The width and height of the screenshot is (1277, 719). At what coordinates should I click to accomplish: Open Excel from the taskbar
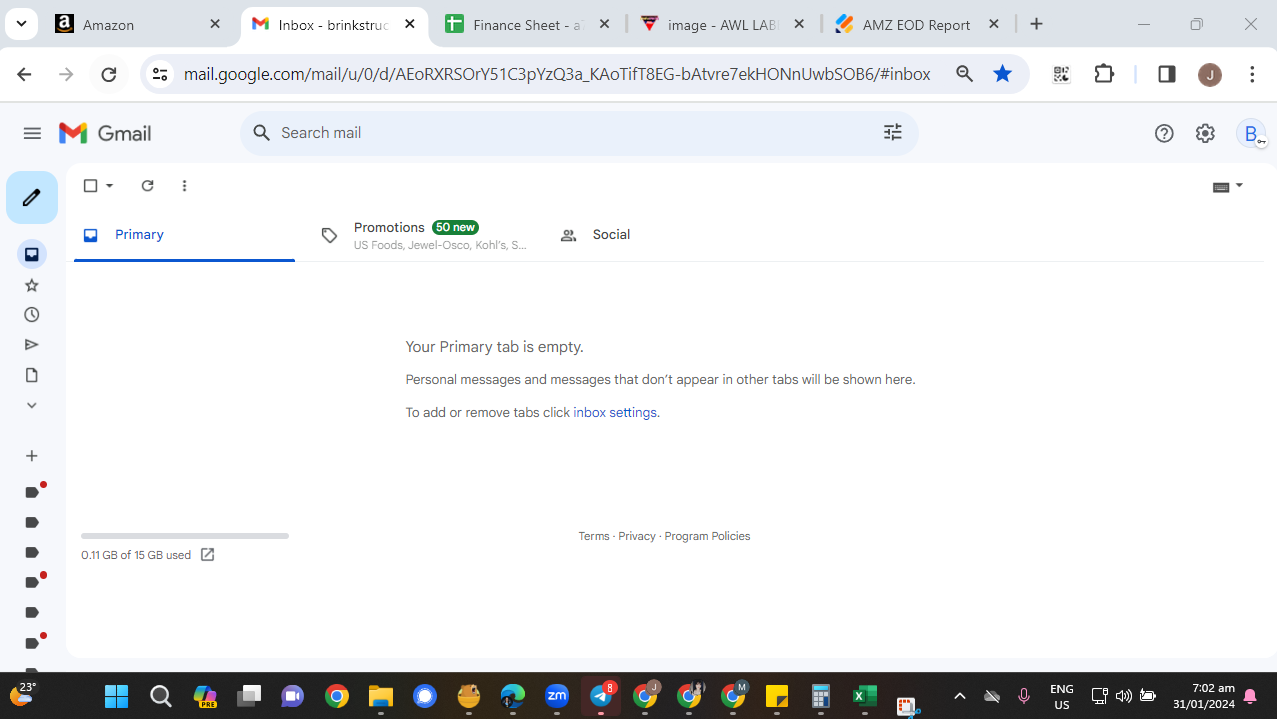pos(864,696)
